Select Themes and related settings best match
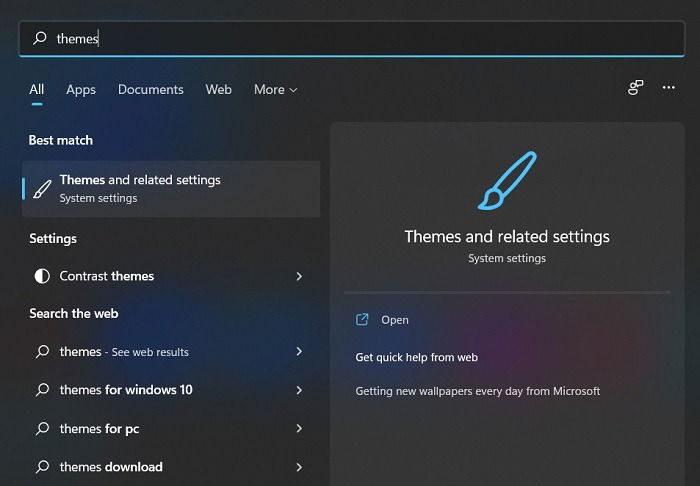Image resolution: width=700 pixels, height=486 pixels. pos(171,189)
